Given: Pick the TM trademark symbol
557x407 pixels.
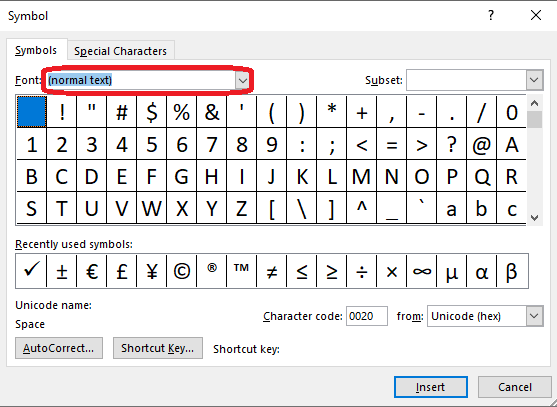Looking at the screenshot, I should [x=242, y=271].
